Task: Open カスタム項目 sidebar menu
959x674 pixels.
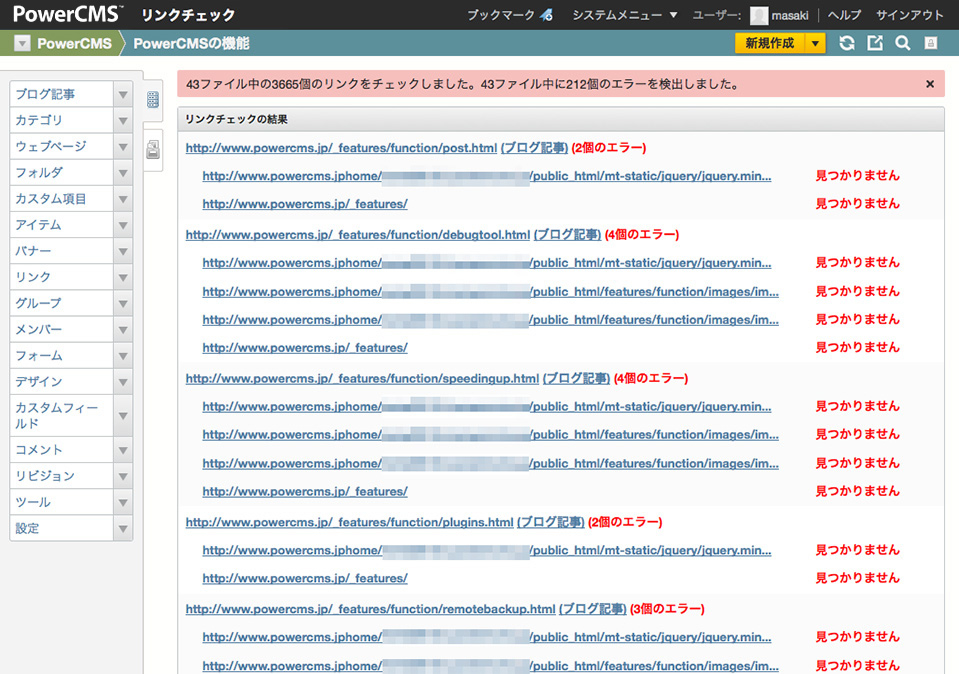Action: pyautogui.click(x=62, y=199)
